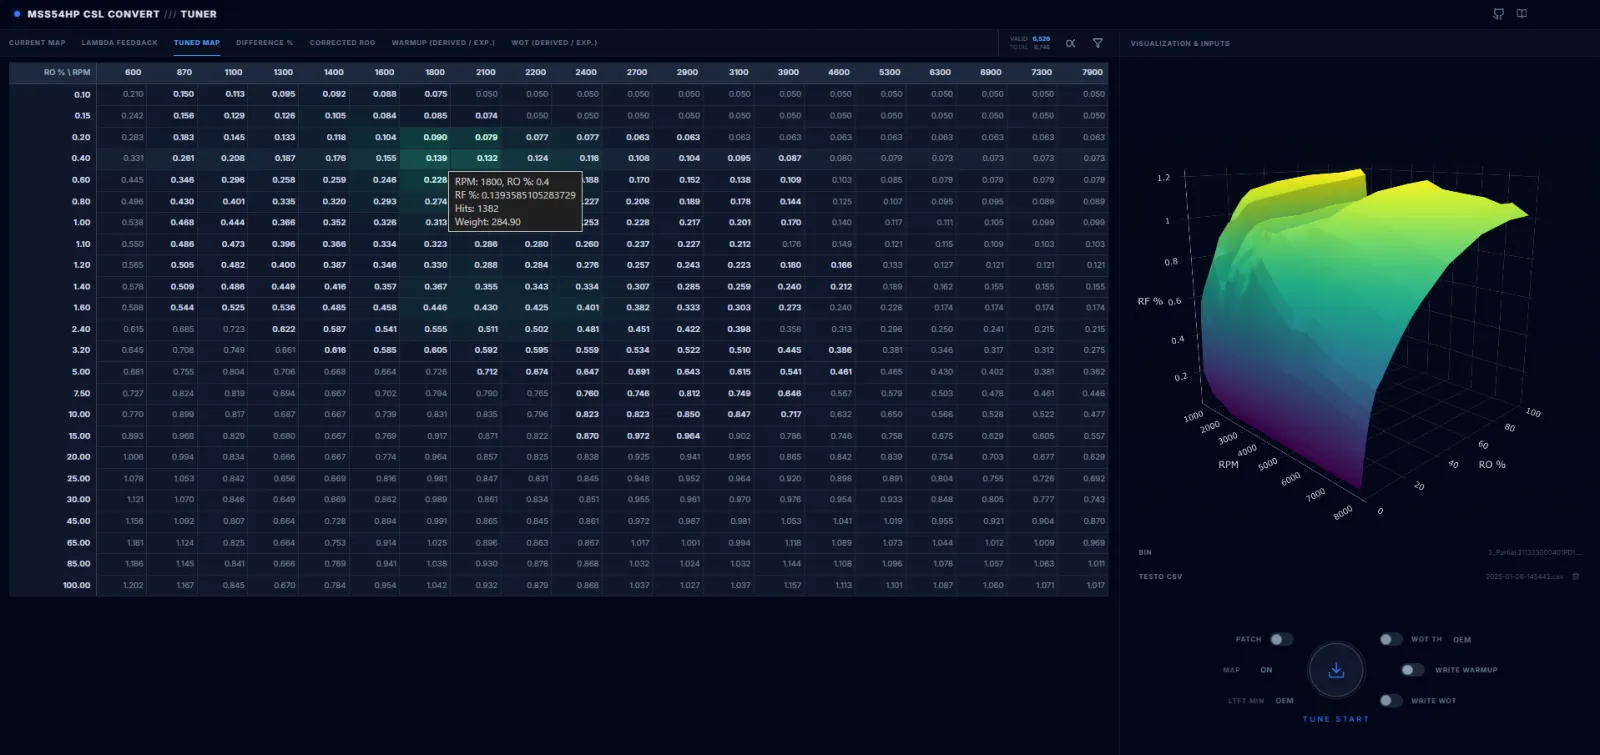Click the alpha smoothing icon

pos(1071,43)
